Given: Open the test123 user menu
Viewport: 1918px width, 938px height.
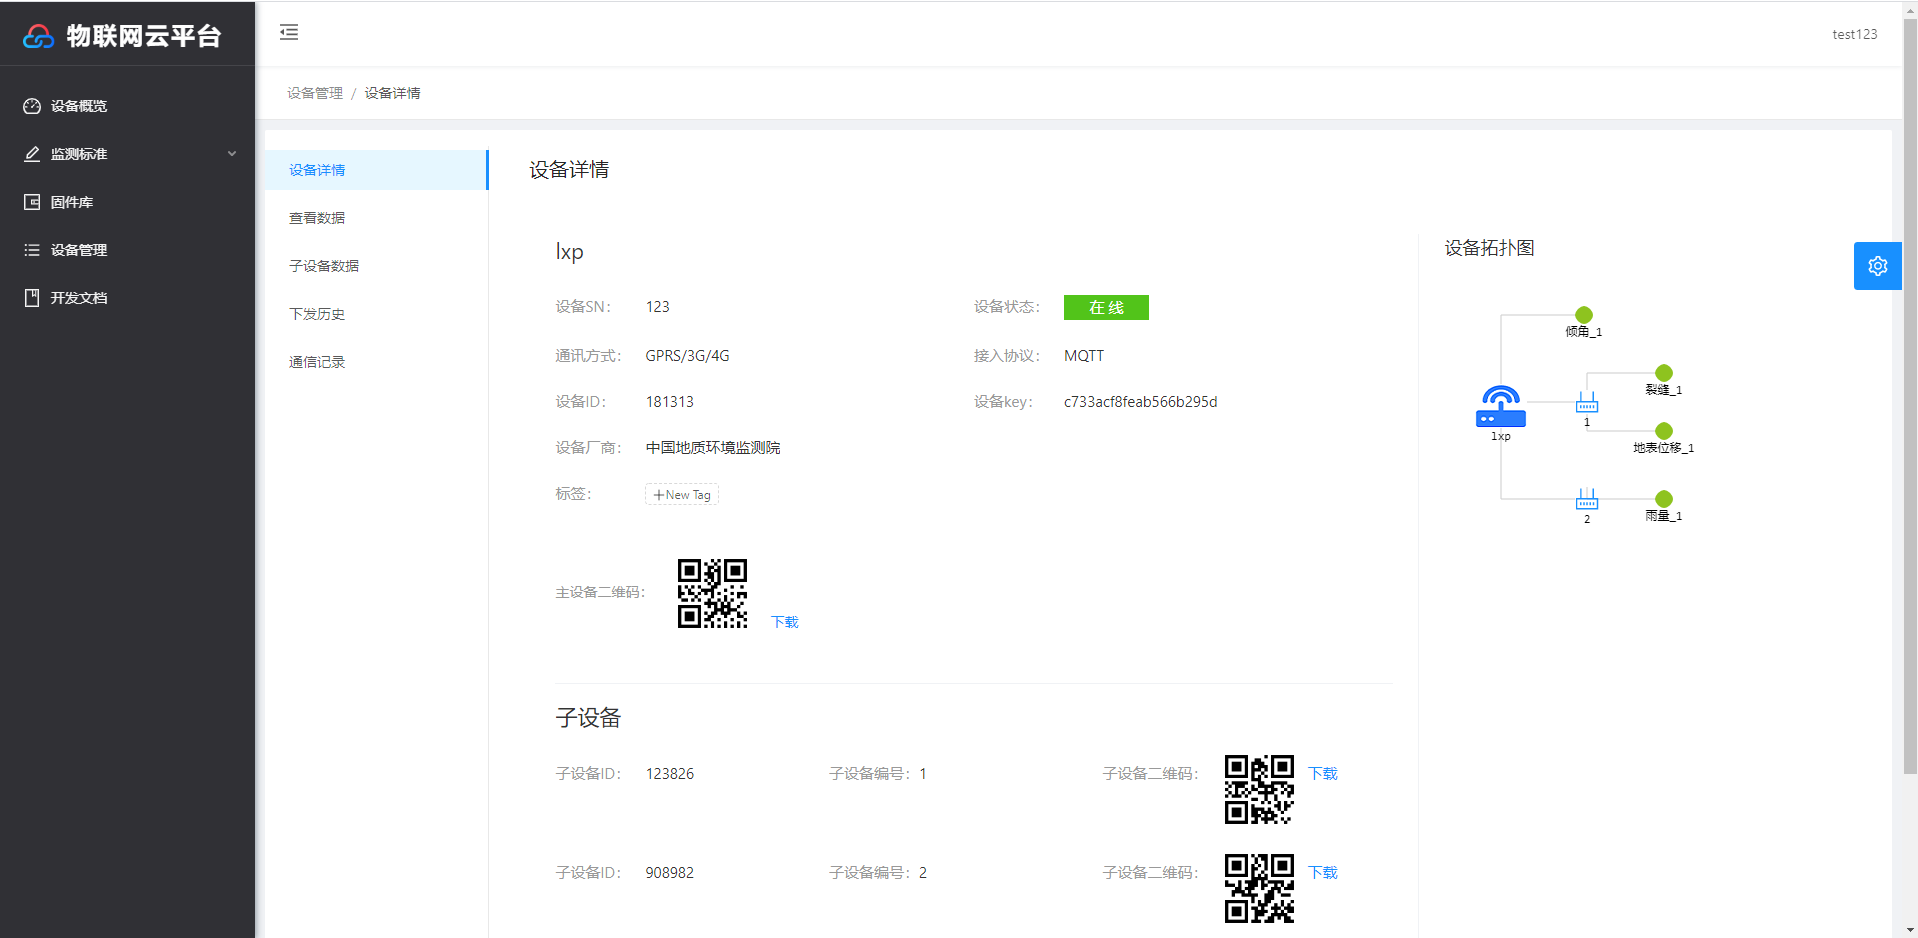Looking at the screenshot, I should 1854,34.
